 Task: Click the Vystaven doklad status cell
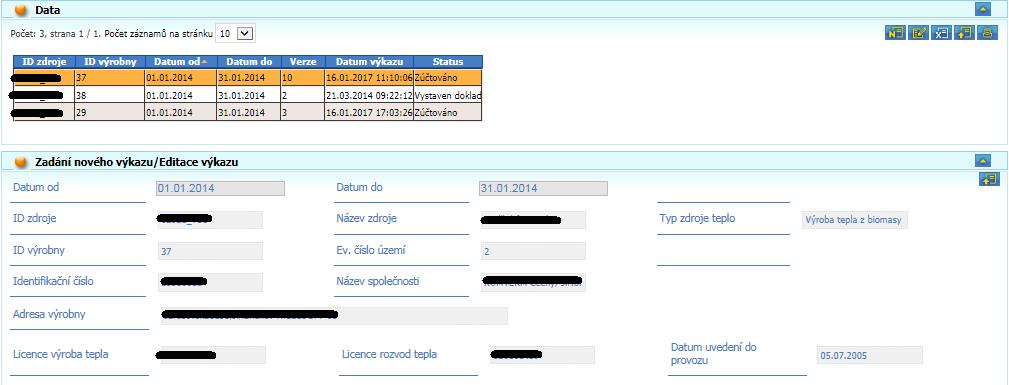(x=448, y=95)
